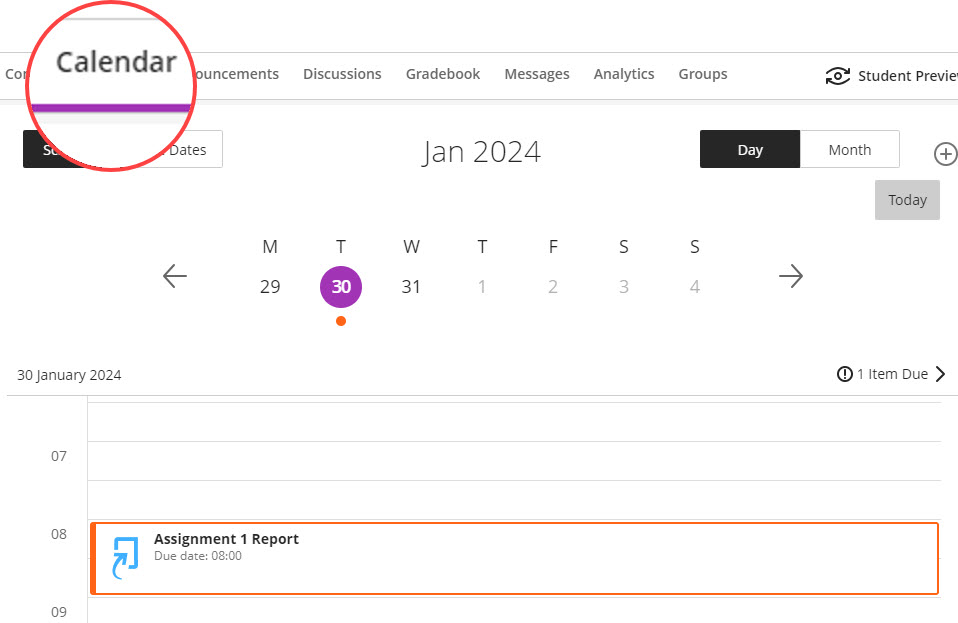
Task: Go to the previous week arrow
Action: click(x=174, y=276)
